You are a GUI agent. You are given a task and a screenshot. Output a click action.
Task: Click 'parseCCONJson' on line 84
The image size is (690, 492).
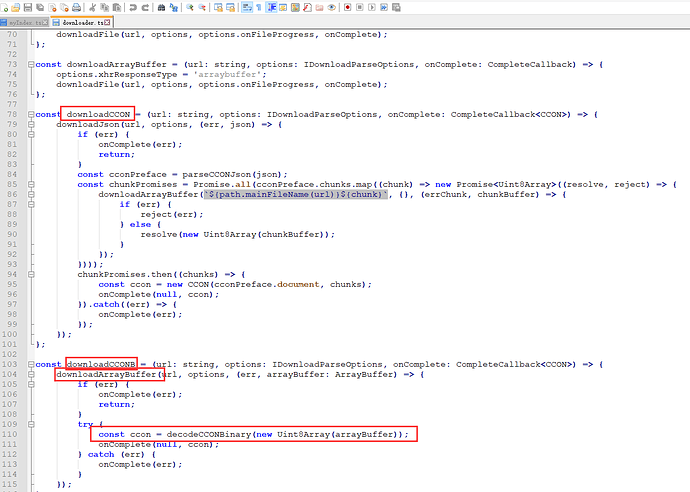[x=218, y=174]
